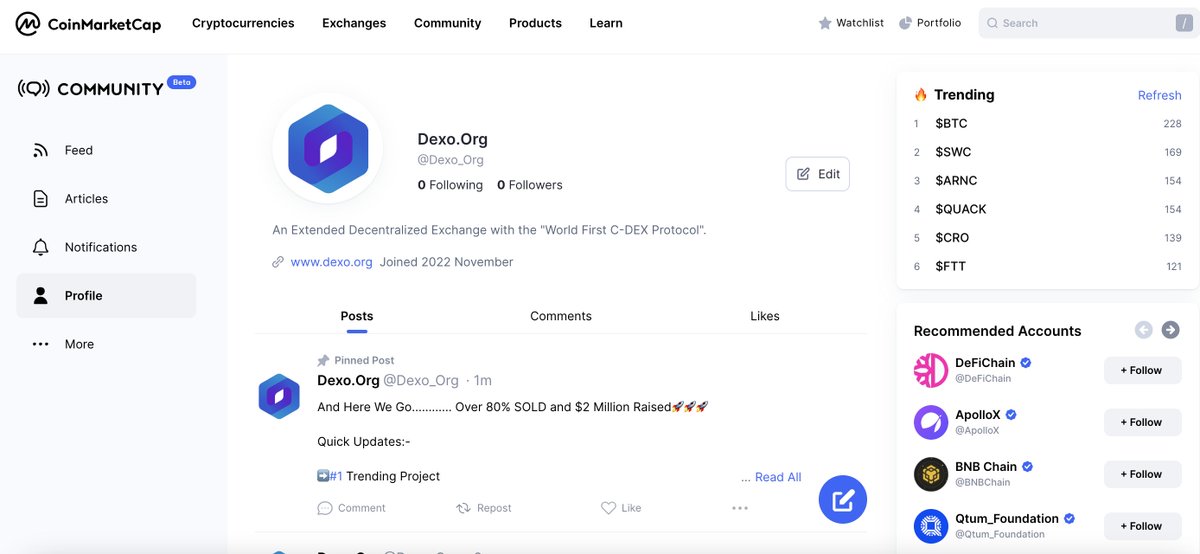Click the large Dexo.Org profile avatar
Viewport: 1200px width, 554px height.
click(x=328, y=148)
